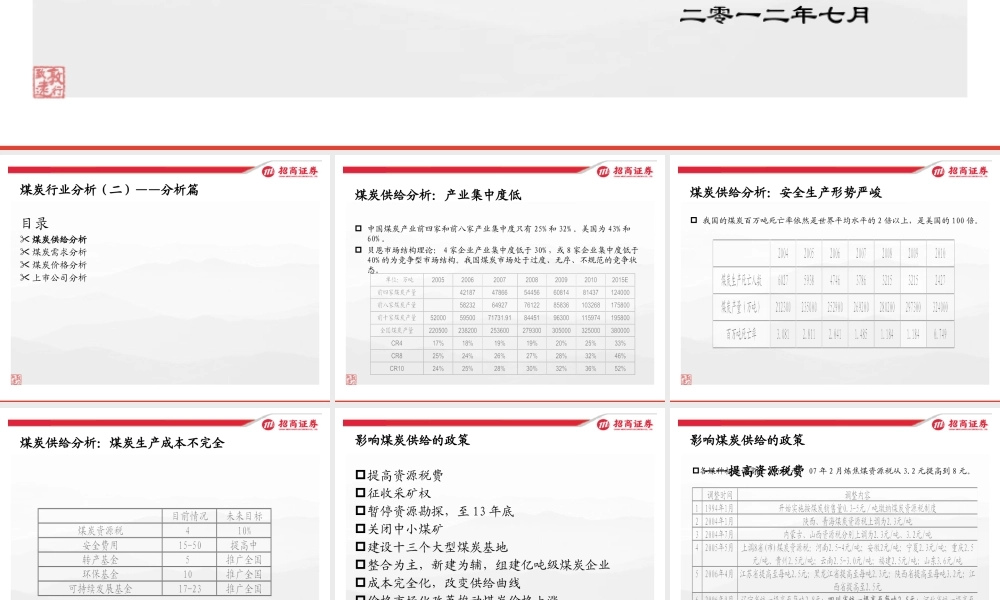Click the 环保基金 row in cost table
Screen dimensions: 1000x600
click(x=155, y=574)
